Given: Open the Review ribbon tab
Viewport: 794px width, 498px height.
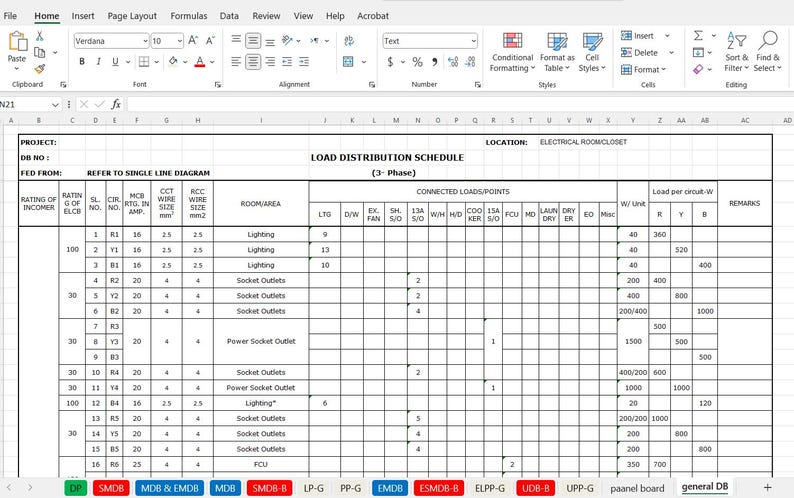Looking at the screenshot, I should 266,16.
